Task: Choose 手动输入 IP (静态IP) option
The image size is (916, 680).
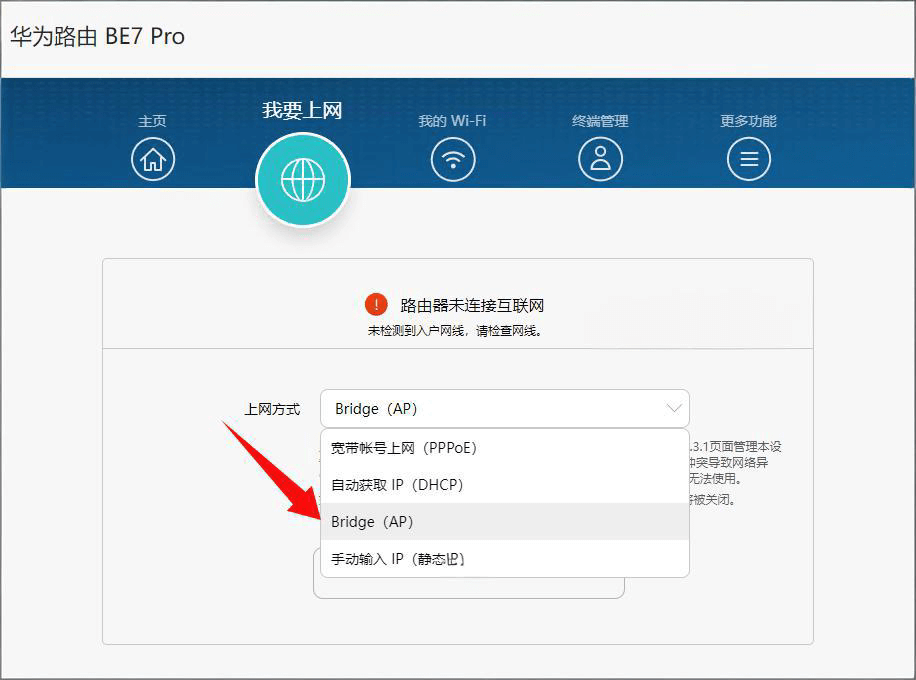Action: click(x=505, y=558)
